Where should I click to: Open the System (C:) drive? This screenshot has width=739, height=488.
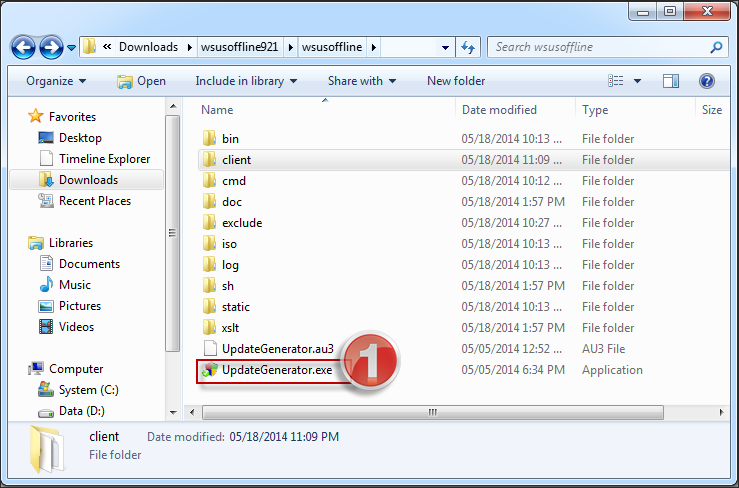pyautogui.click(x=89, y=390)
